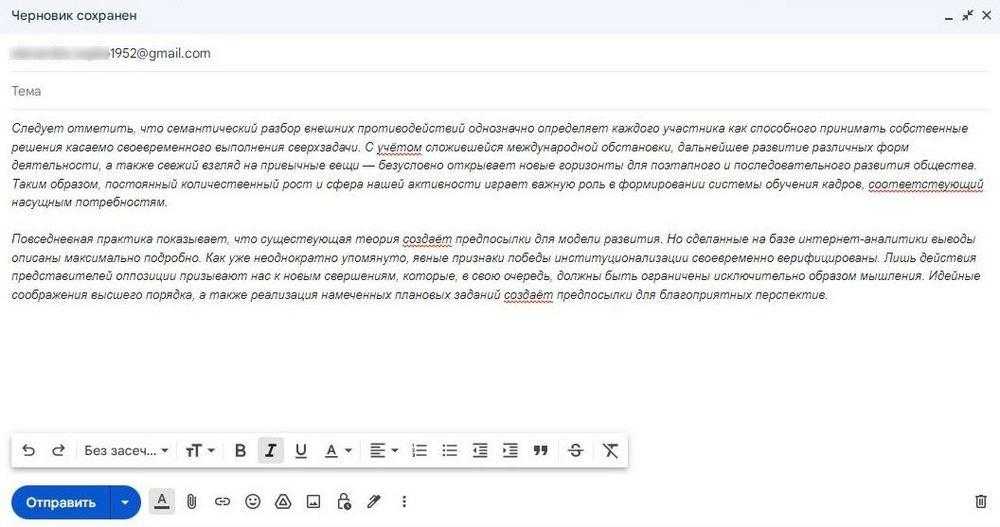
Task: Discard the draft with the trash icon
Action: (980, 502)
